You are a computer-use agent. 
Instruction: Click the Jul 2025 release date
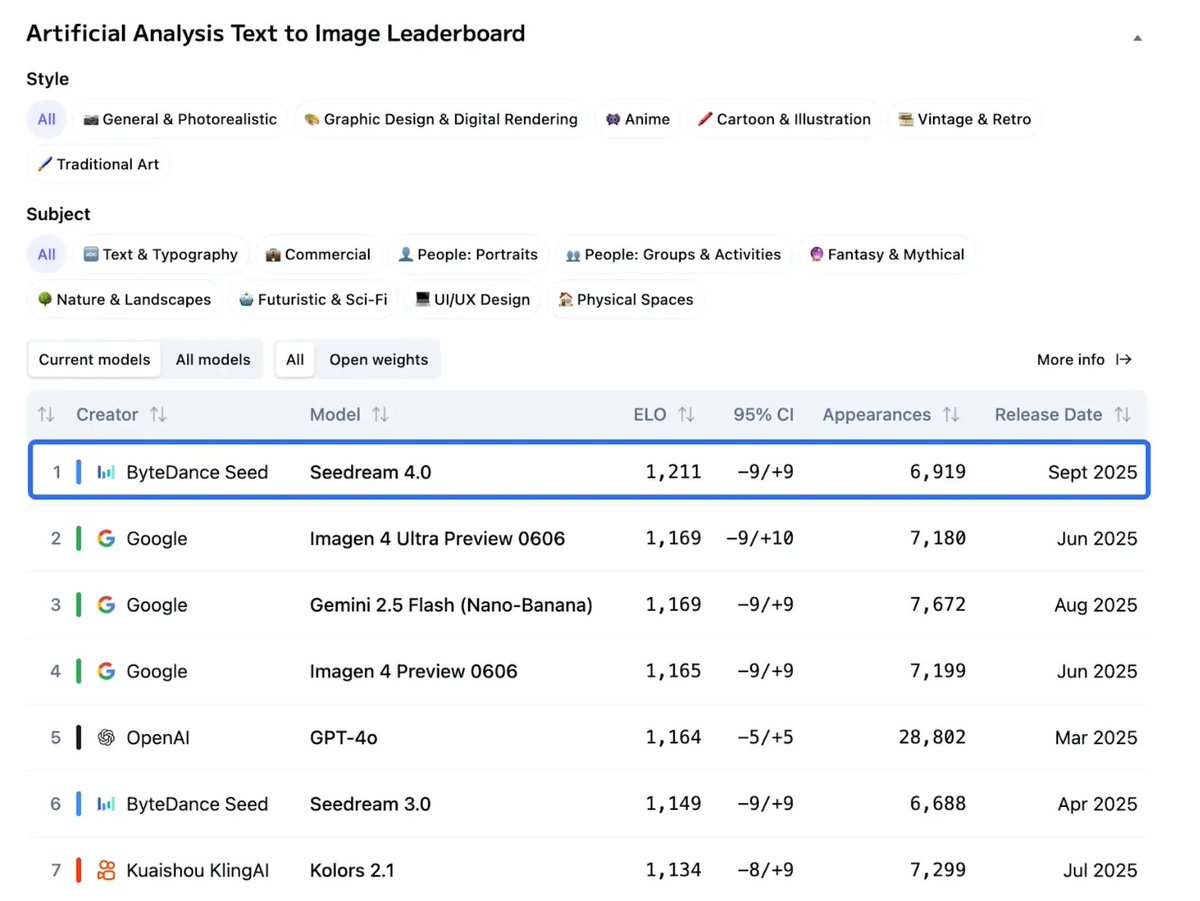pos(1100,871)
